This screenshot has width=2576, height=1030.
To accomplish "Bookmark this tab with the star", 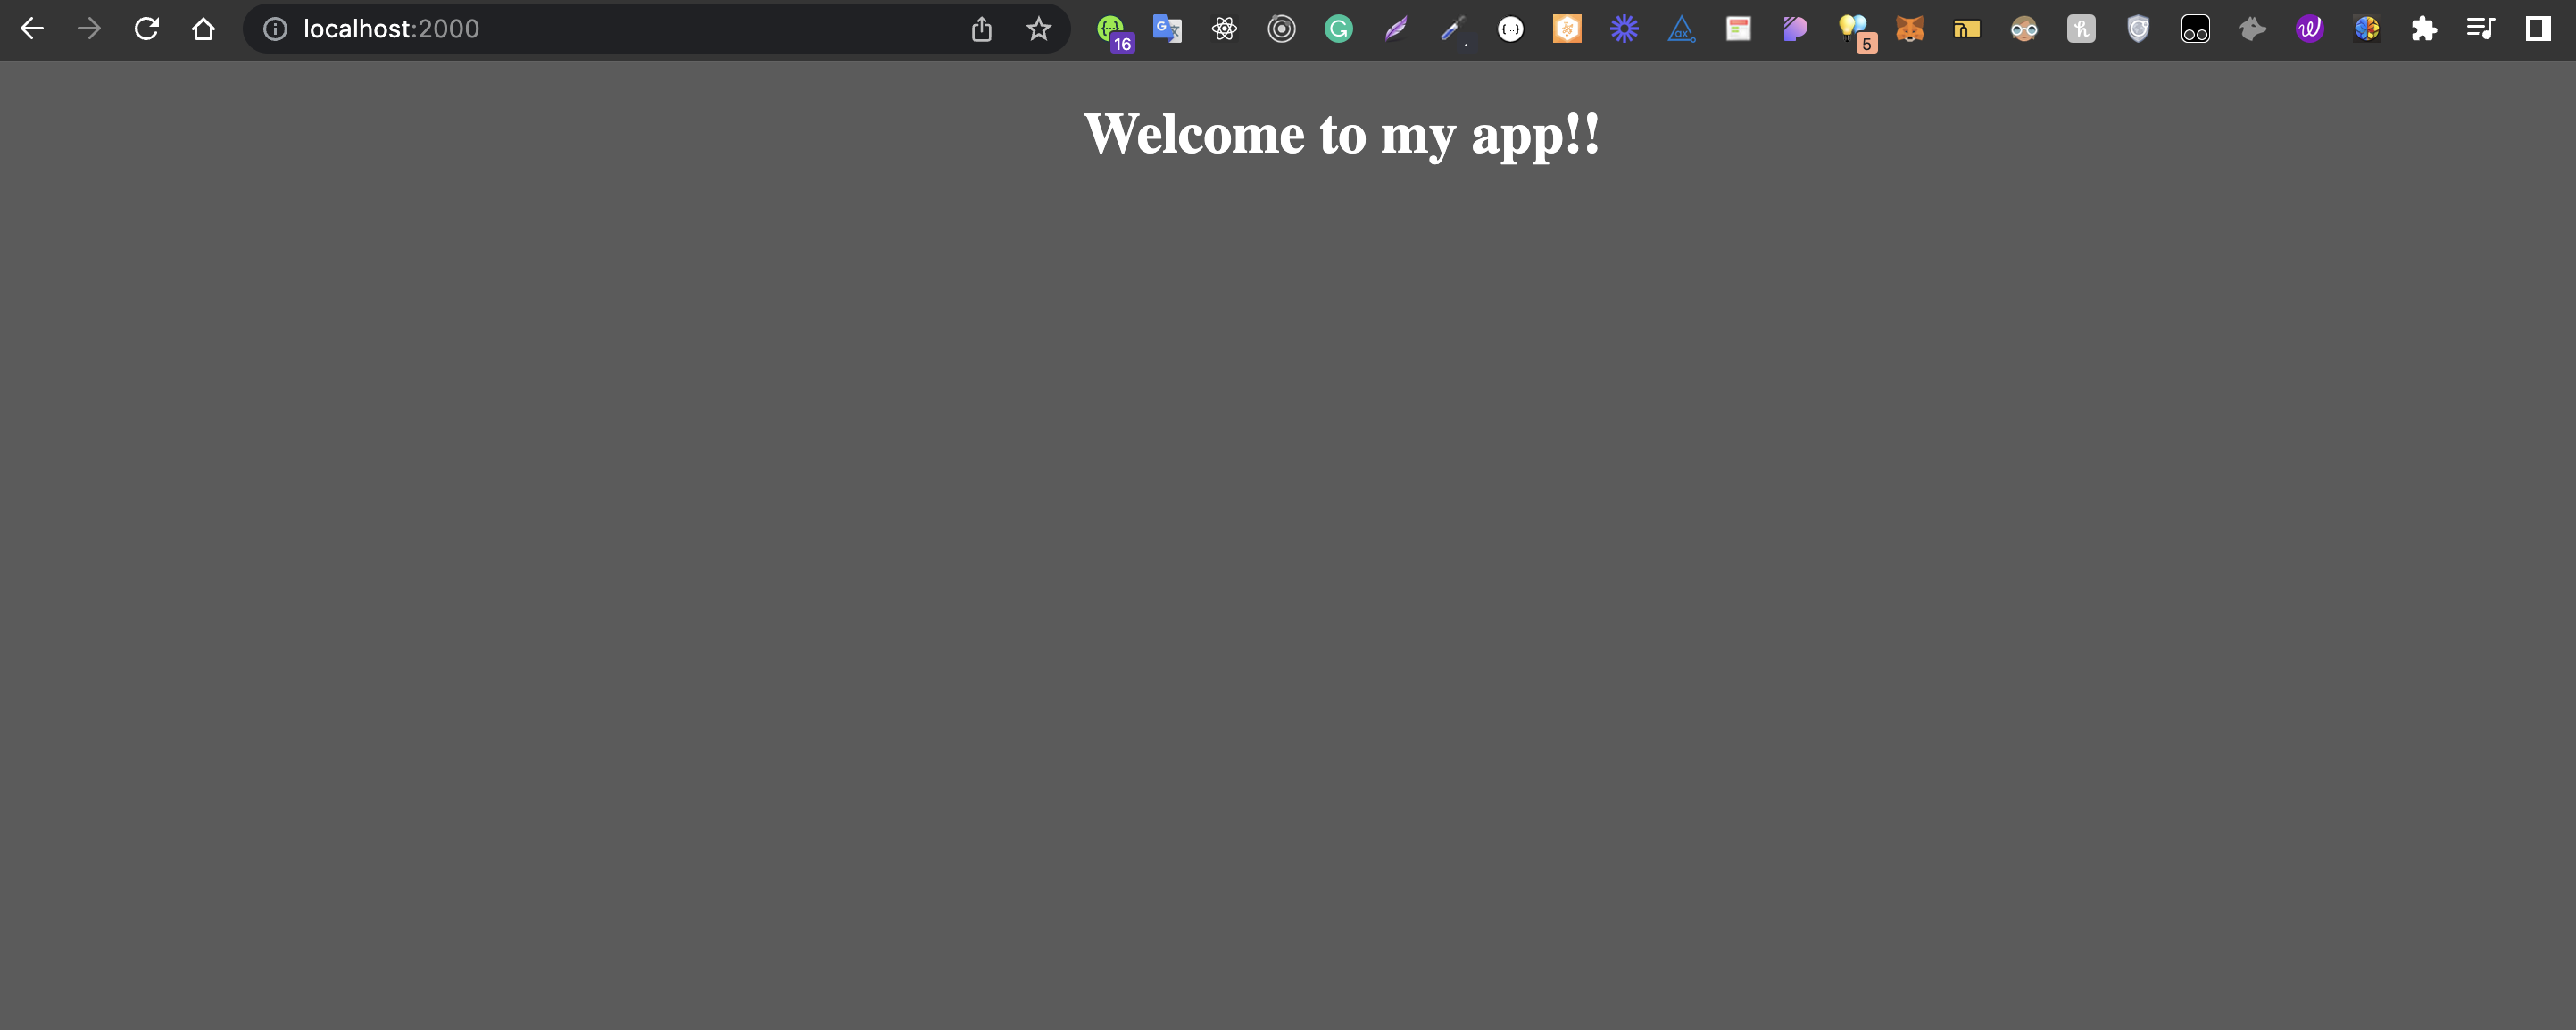I will (x=1039, y=29).
